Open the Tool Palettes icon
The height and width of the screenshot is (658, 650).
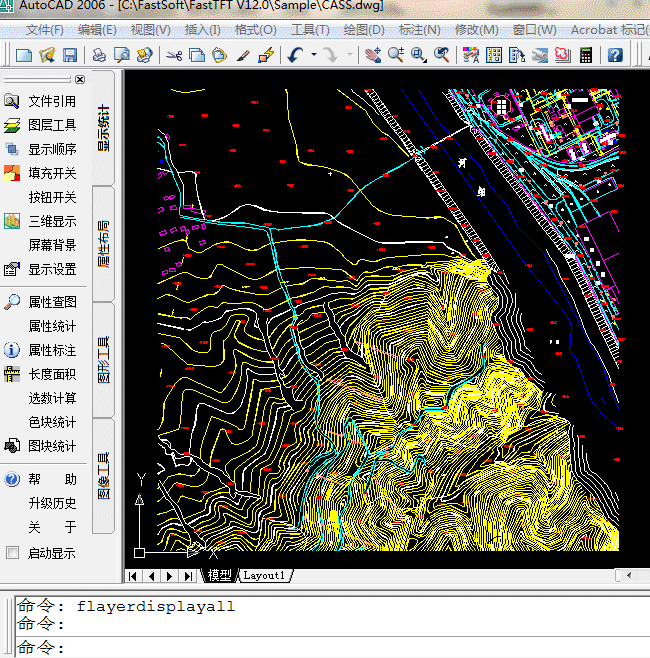(517, 55)
